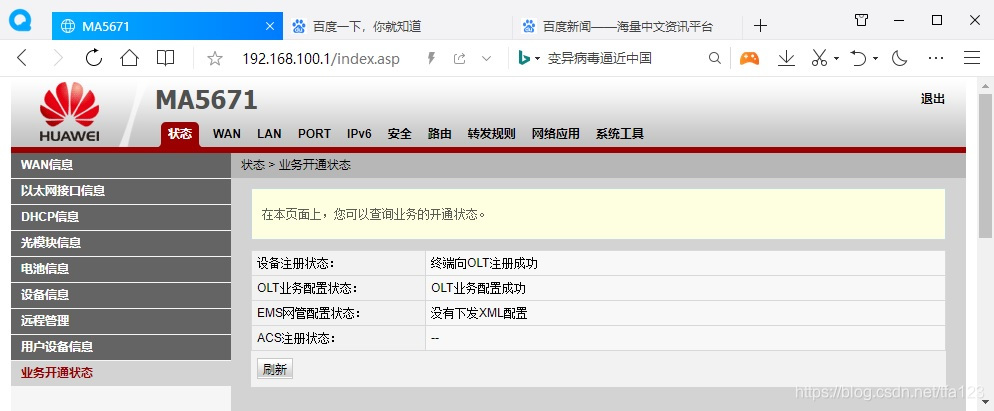Viewport: 994px width, 411px height.
Task: Select the 状态 menu tab
Action: click(x=180, y=134)
